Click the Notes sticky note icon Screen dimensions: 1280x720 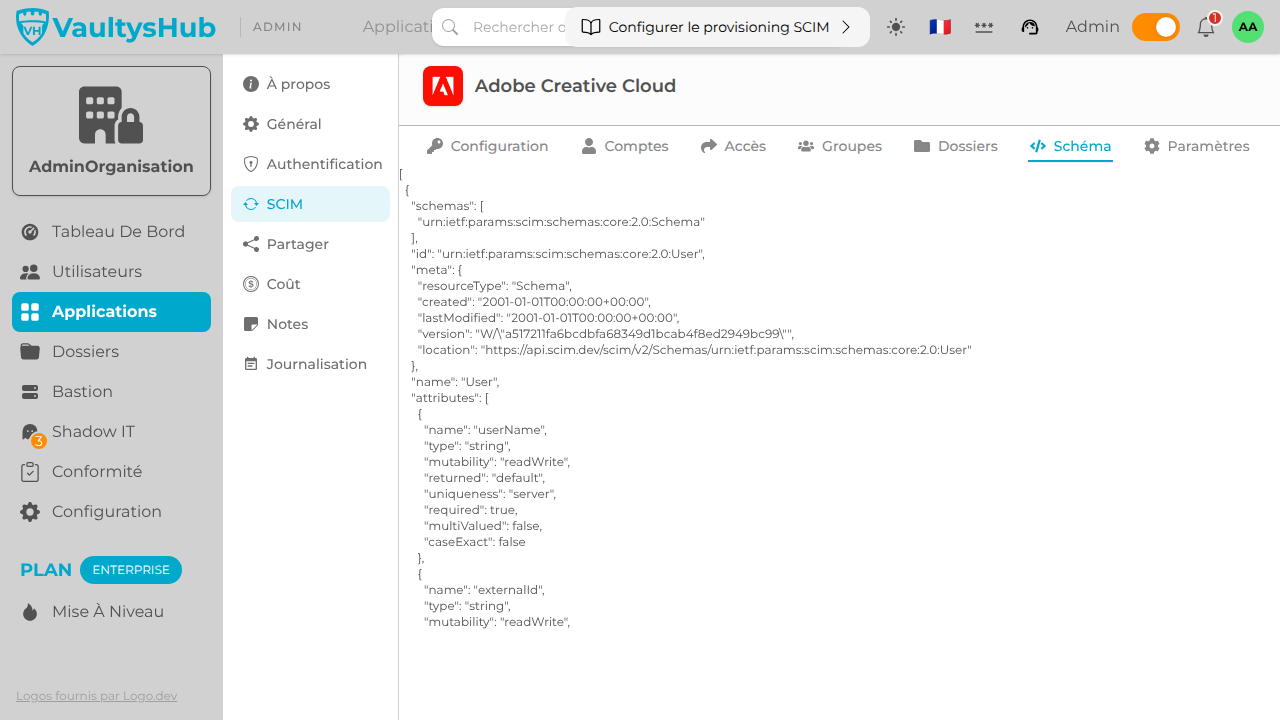(x=251, y=324)
